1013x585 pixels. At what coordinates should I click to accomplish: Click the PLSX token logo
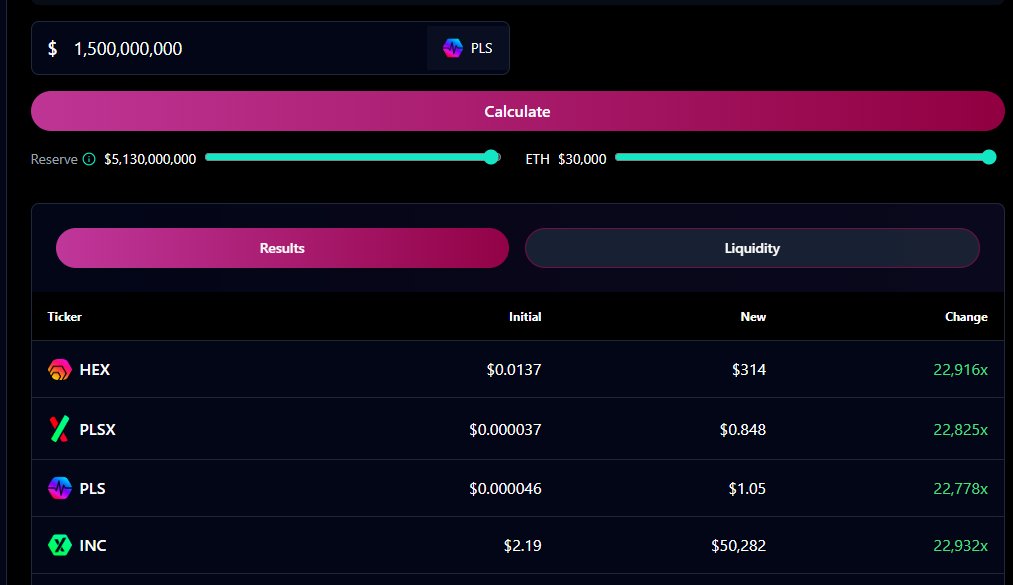click(59, 429)
